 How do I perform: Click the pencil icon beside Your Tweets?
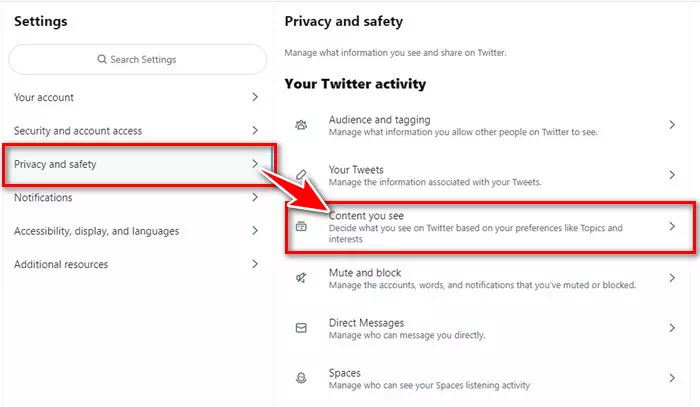tap(301, 174)
